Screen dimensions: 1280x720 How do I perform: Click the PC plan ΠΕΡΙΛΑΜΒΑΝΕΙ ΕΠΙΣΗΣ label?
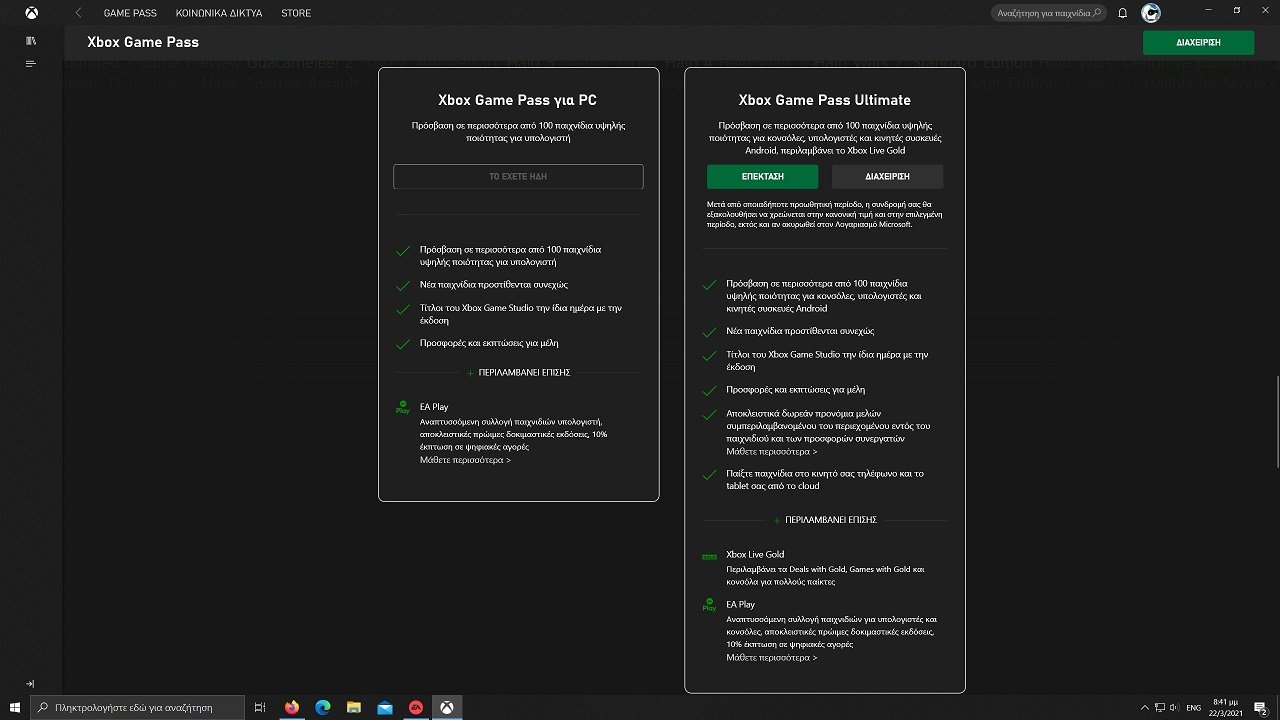(524, 372)
